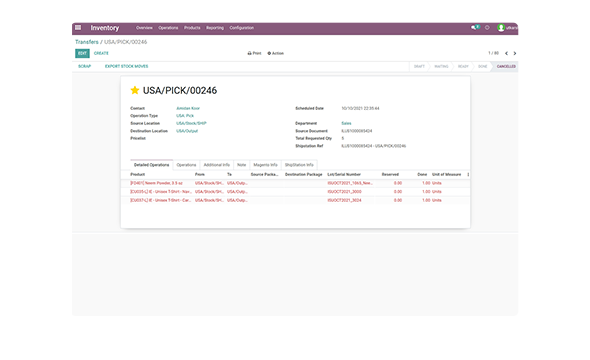This screenshot has width=590, height=360.
Task: Open the Print dropdown
Action: (254, 53)
